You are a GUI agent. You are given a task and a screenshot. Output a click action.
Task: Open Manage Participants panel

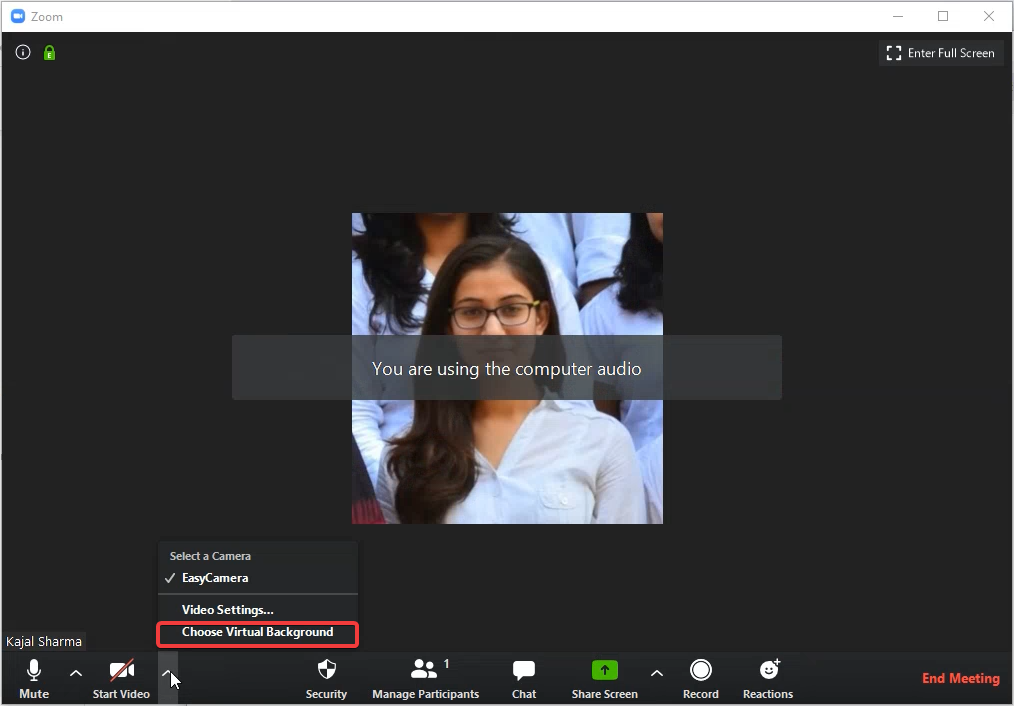tap(425, 671)
